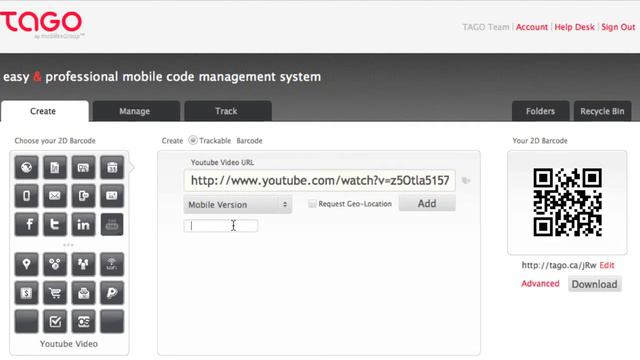Open the Mobile Version dropdown
This screenshot has width=640, height=360.
238,204
